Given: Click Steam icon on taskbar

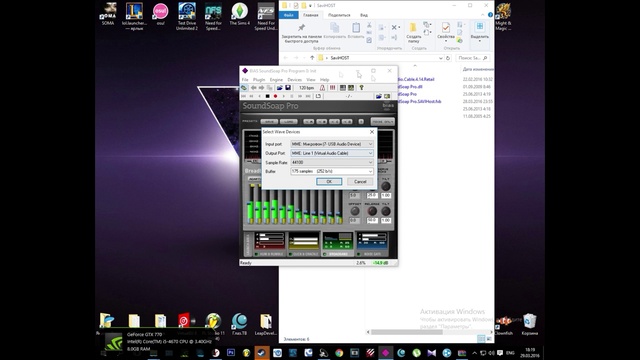Looking at the screenshot, I should coord(262,353).
